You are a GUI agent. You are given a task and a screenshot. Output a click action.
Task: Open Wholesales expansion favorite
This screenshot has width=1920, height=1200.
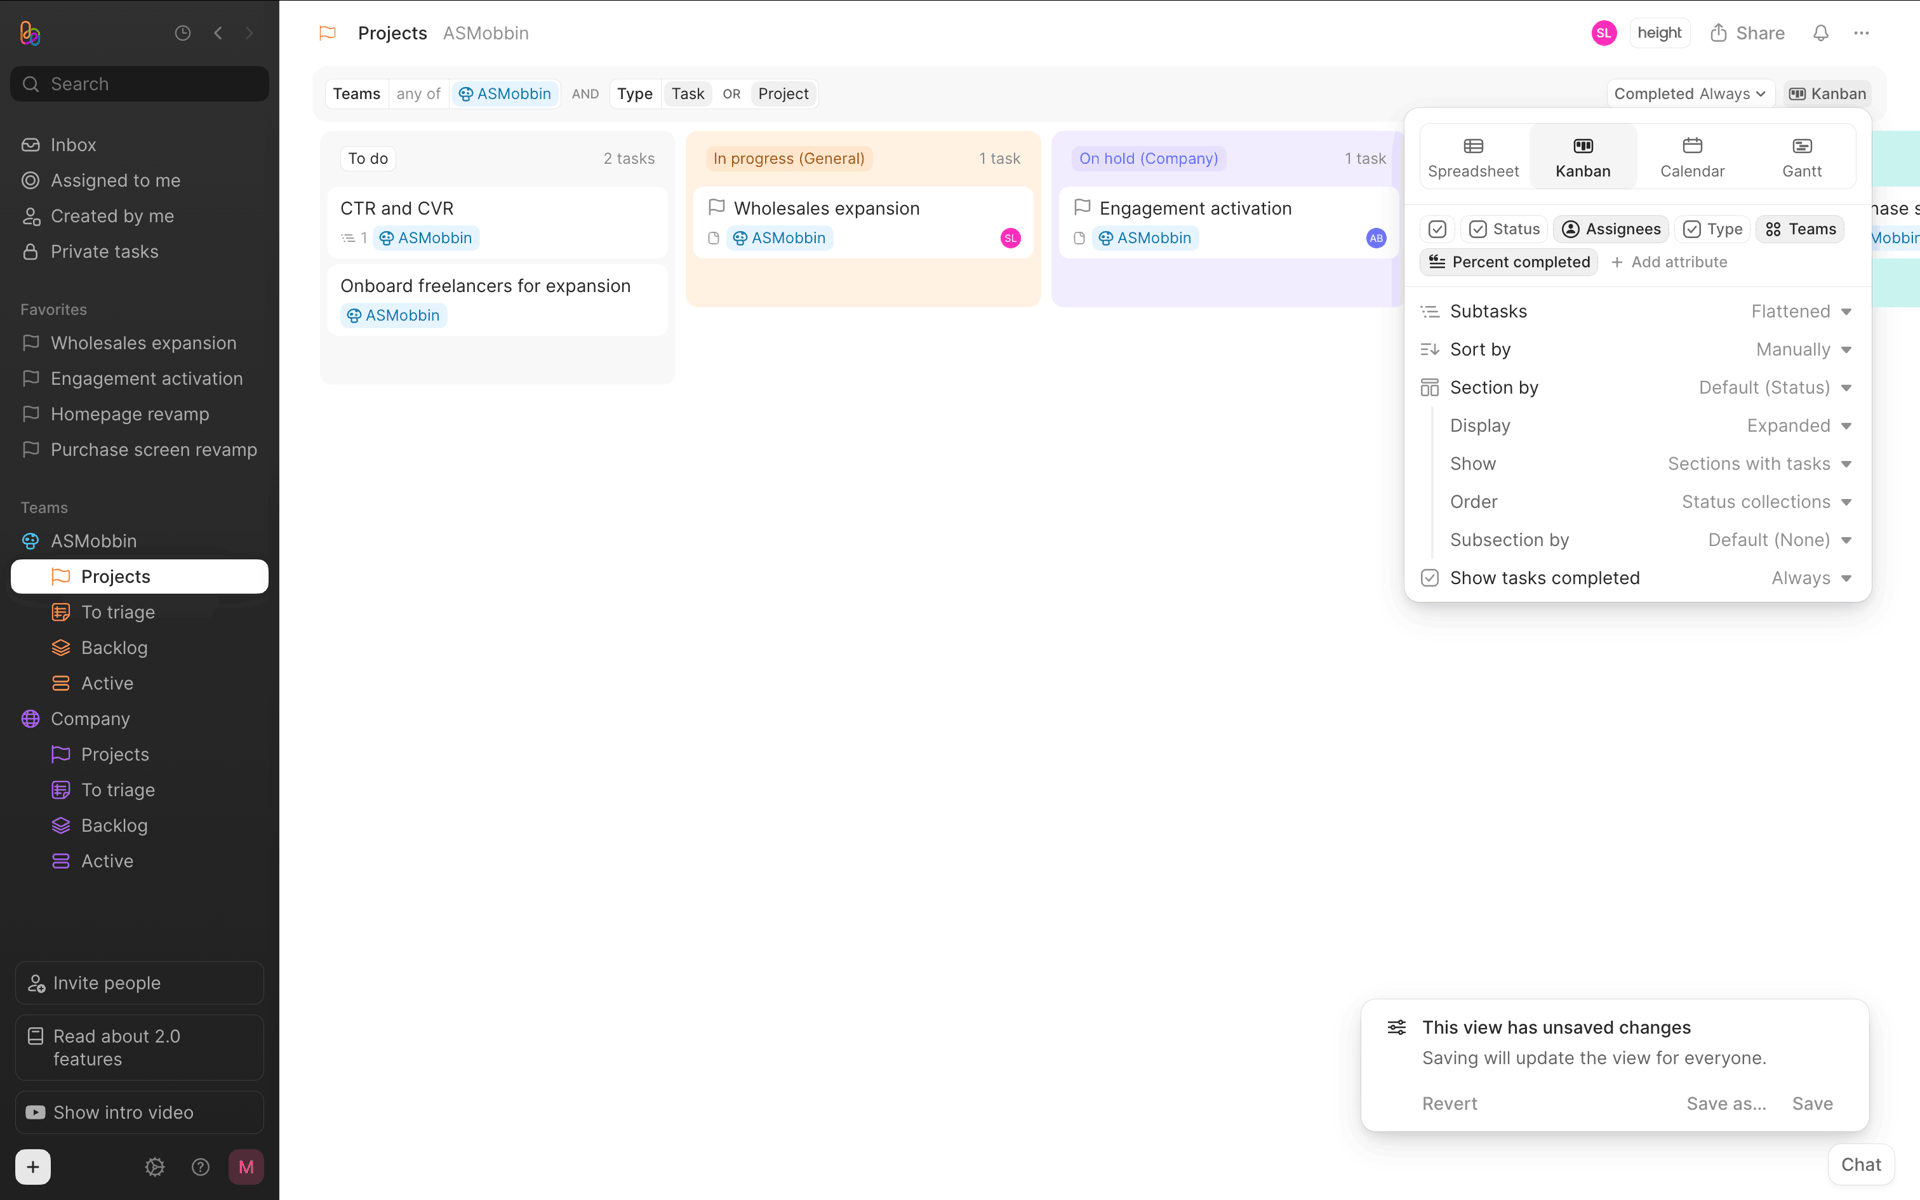tap(139, 343)
